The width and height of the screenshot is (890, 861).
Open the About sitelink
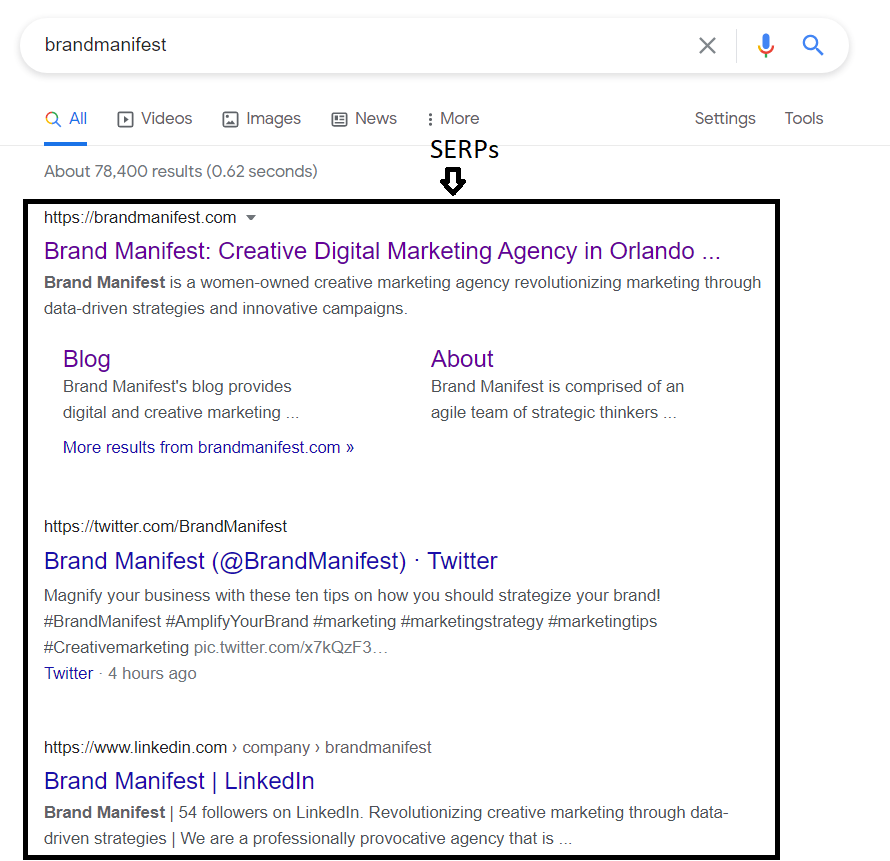click(x=462, y=359)
